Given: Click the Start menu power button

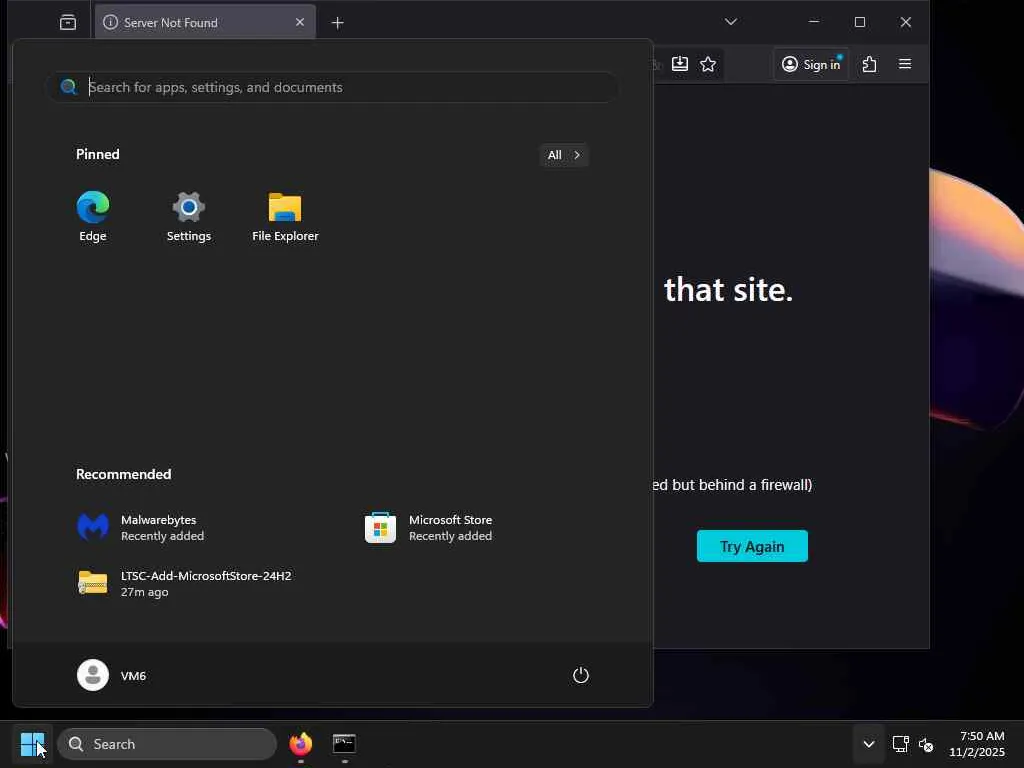Looking at the screenshot, I should tap(581, 675).
